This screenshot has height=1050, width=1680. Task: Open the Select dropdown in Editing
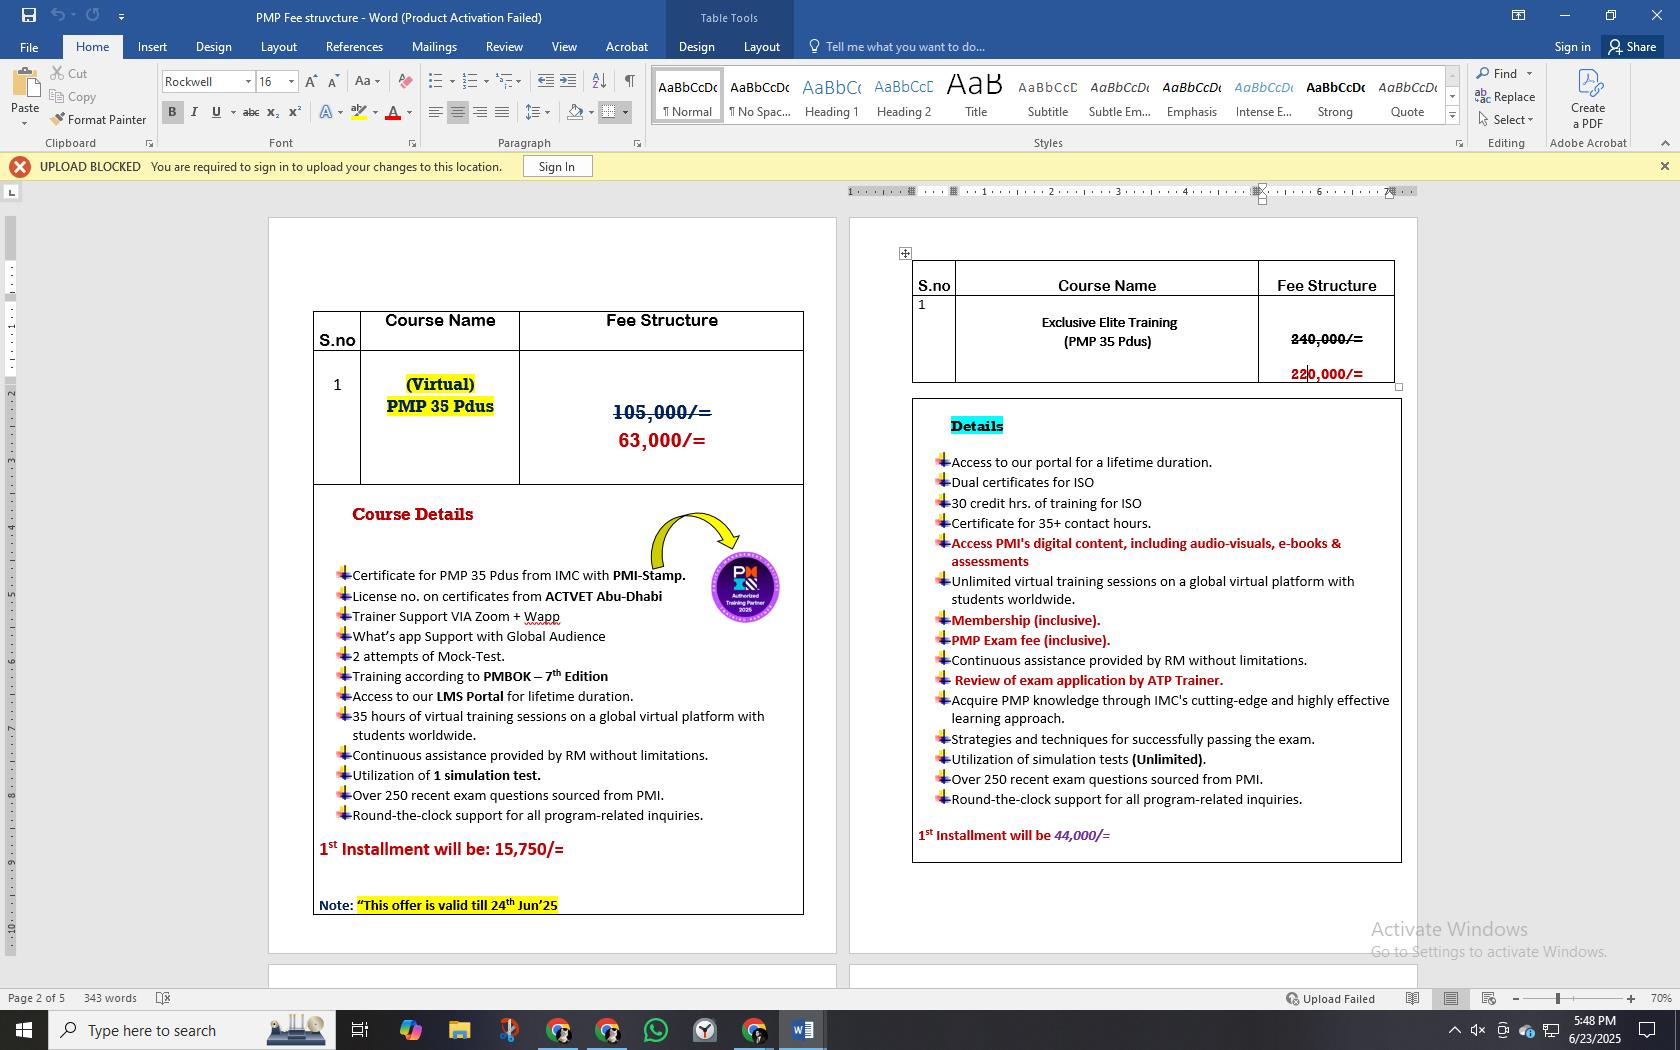pos(1505,119)
